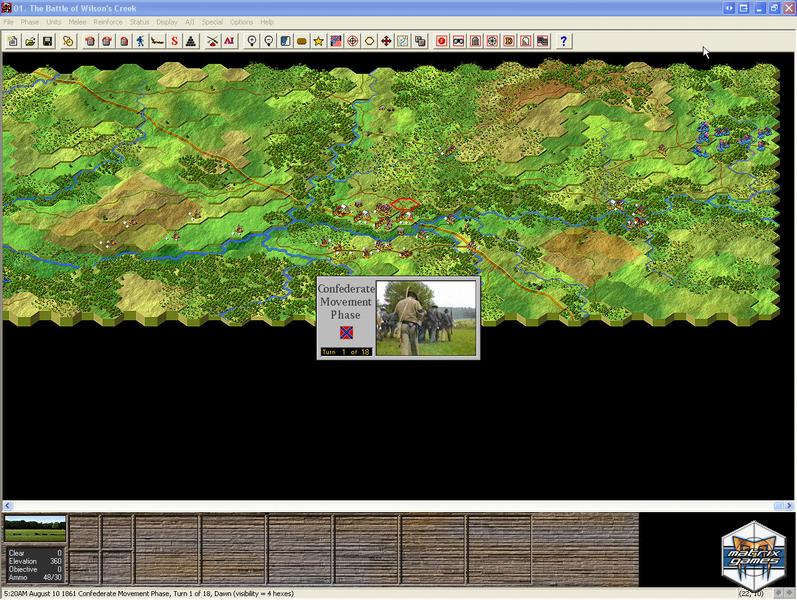Open the Reinforce menu
Viewport: 797px width, 600px height.
107,22
